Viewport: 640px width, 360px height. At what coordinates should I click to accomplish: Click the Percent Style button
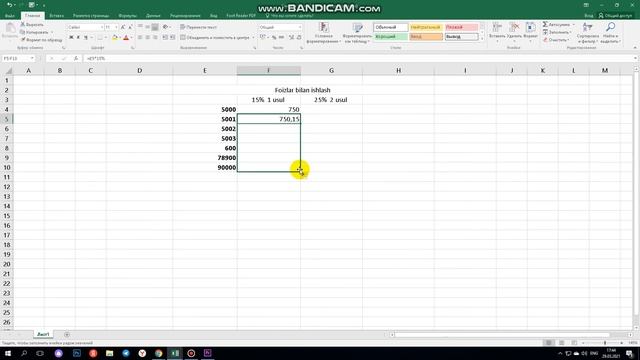(274, 38)
